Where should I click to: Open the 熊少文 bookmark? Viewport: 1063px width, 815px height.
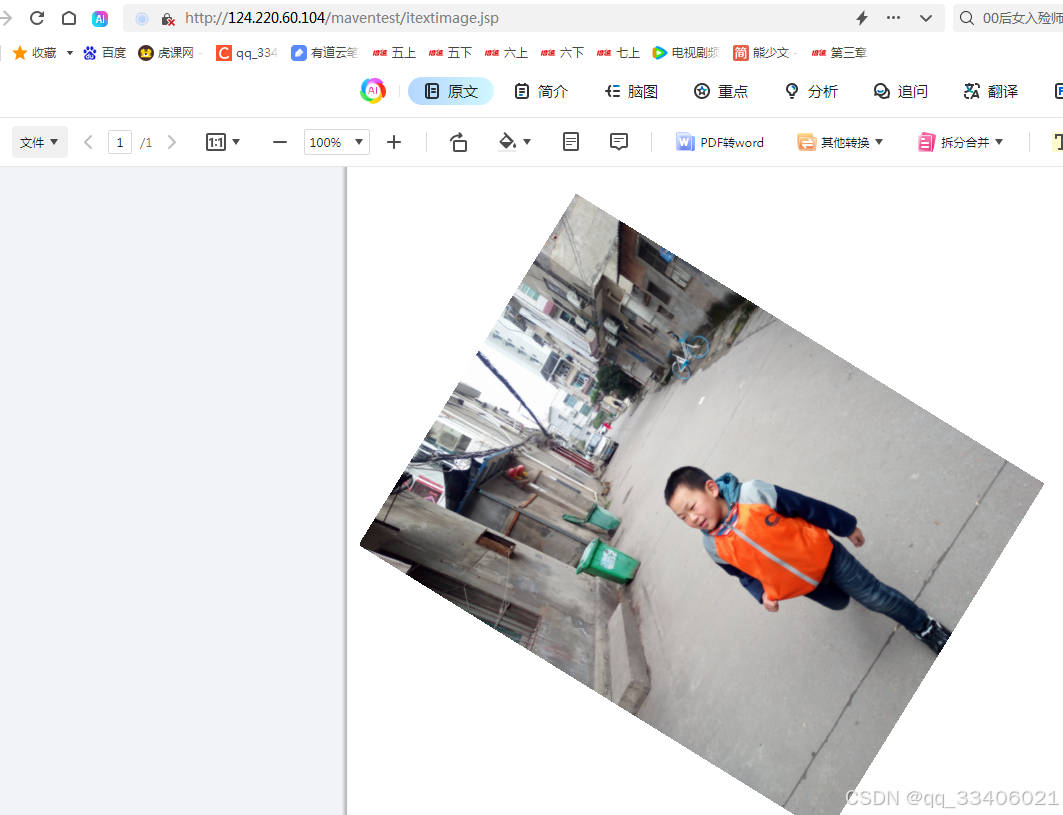point(761,53)
